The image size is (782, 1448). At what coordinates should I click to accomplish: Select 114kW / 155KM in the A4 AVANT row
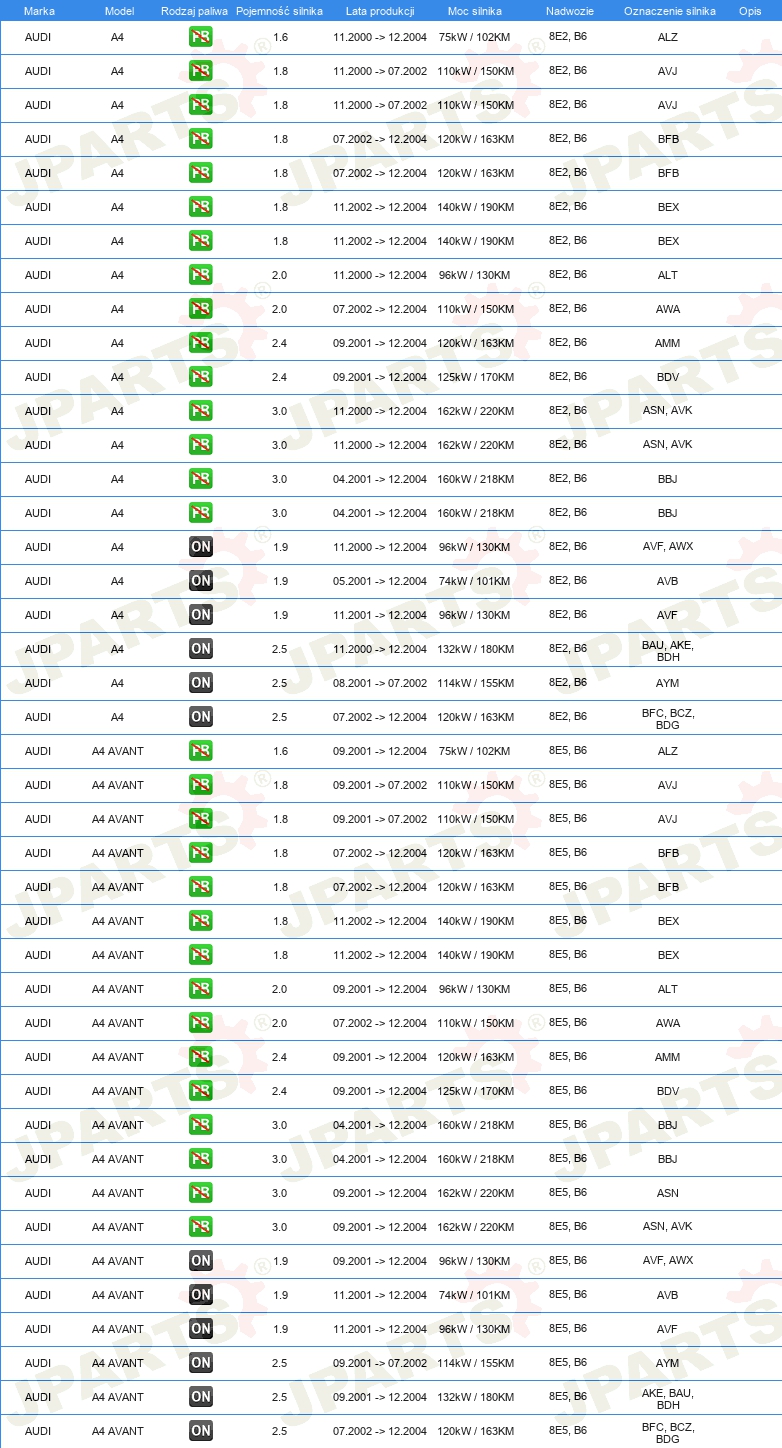click(475, 1363)
